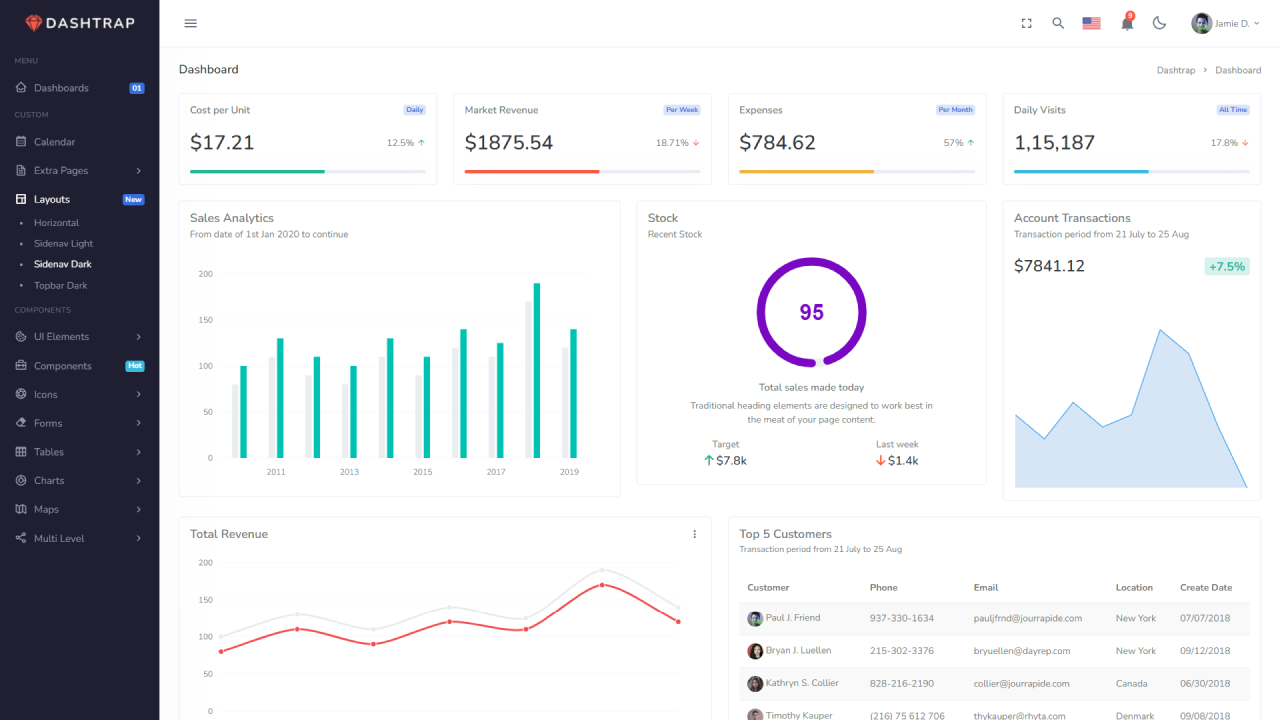The image size is (1280, 720).
Task: Select the Sidenav Light layout
Action: tap(63, 244)
